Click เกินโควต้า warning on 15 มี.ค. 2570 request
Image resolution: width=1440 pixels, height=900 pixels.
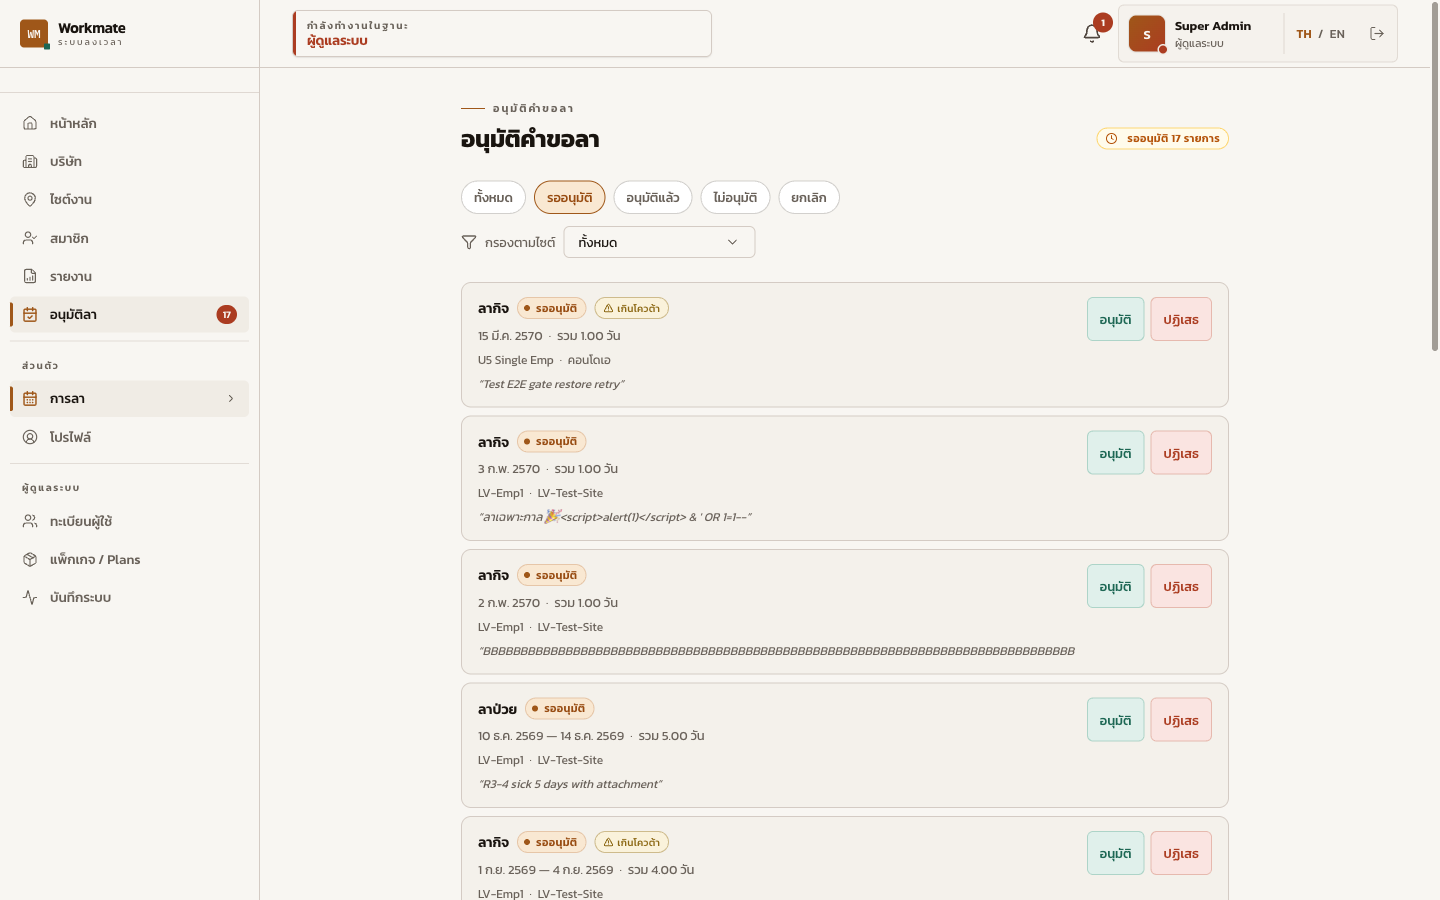[x=631, y=308]
